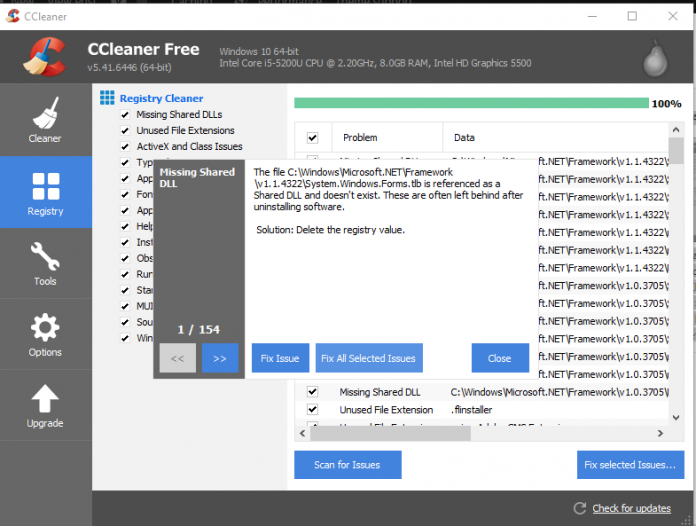The width and height of the screenshot is (696, 526).
Task: Toggle the select-all checkbox in results header
Action: [312, 138]
